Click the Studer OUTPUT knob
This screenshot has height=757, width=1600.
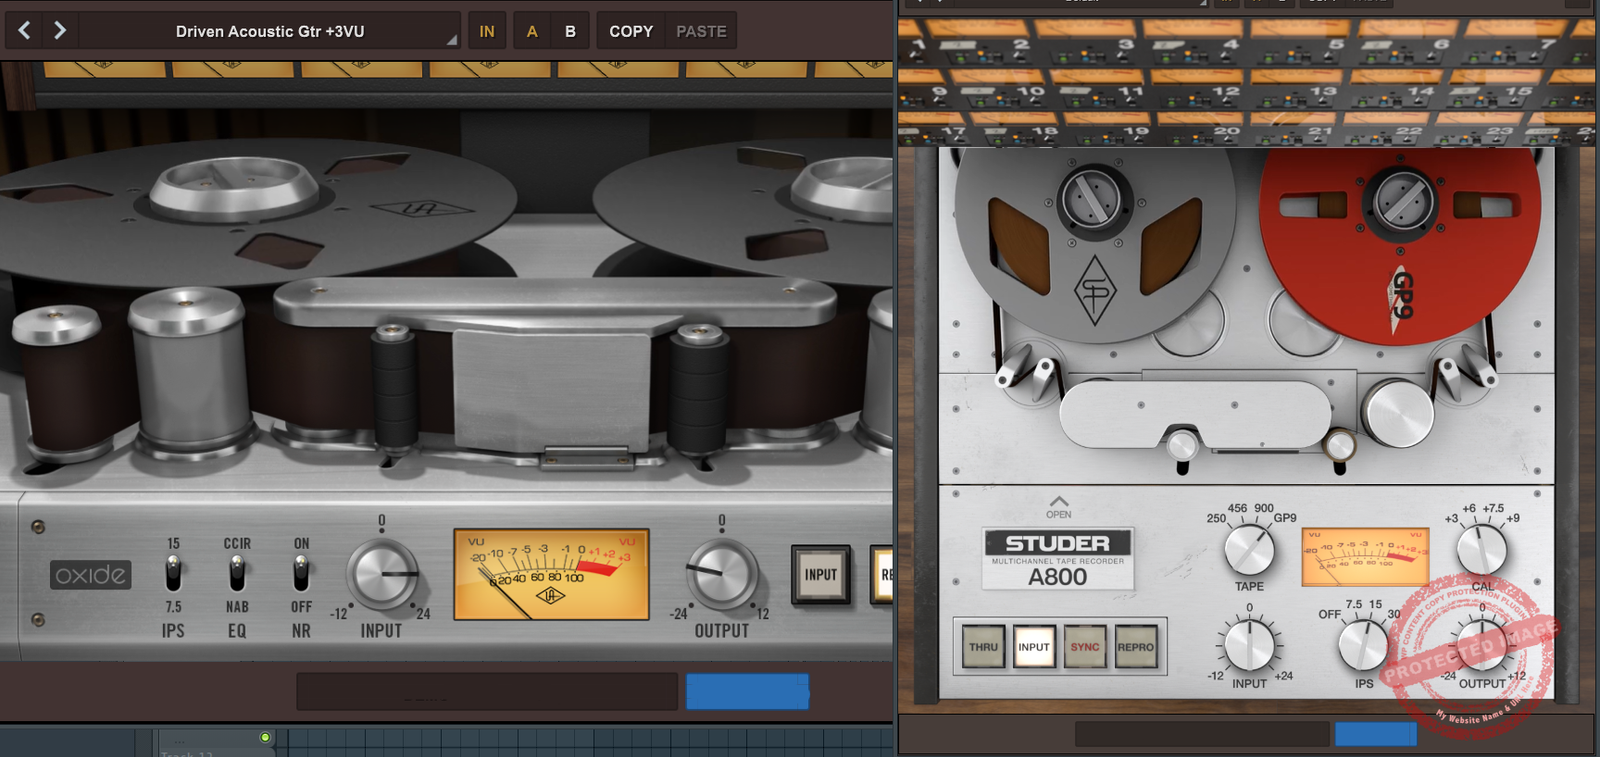(x=1481, y=645)
